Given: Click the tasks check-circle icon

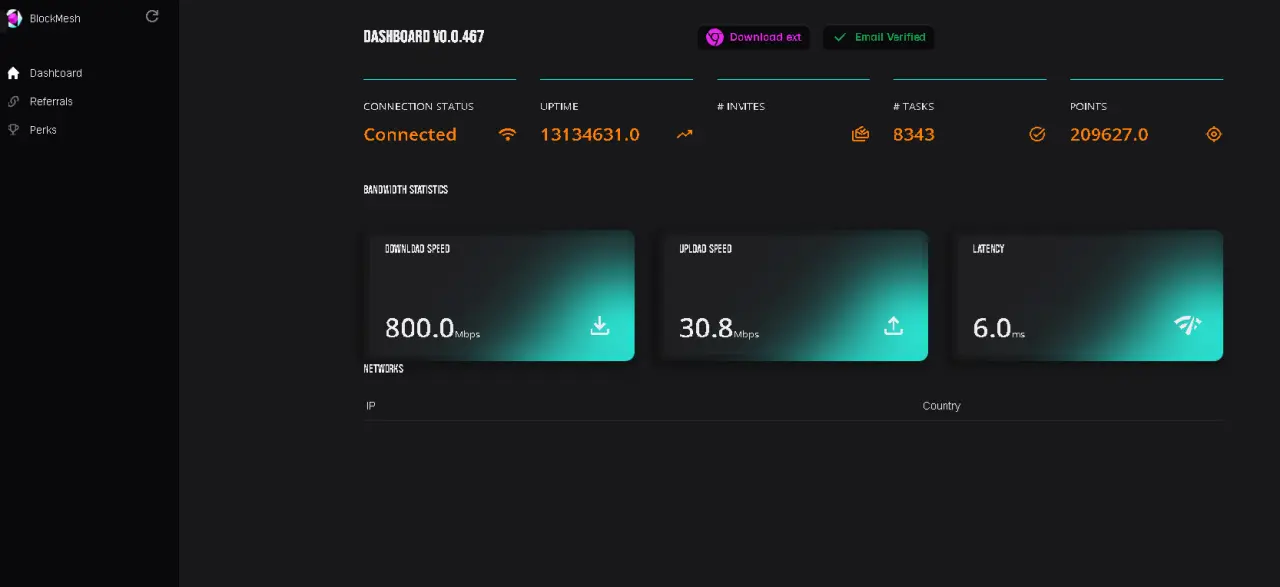Looking at the screenshot, I should click(x=1037, y=134).
